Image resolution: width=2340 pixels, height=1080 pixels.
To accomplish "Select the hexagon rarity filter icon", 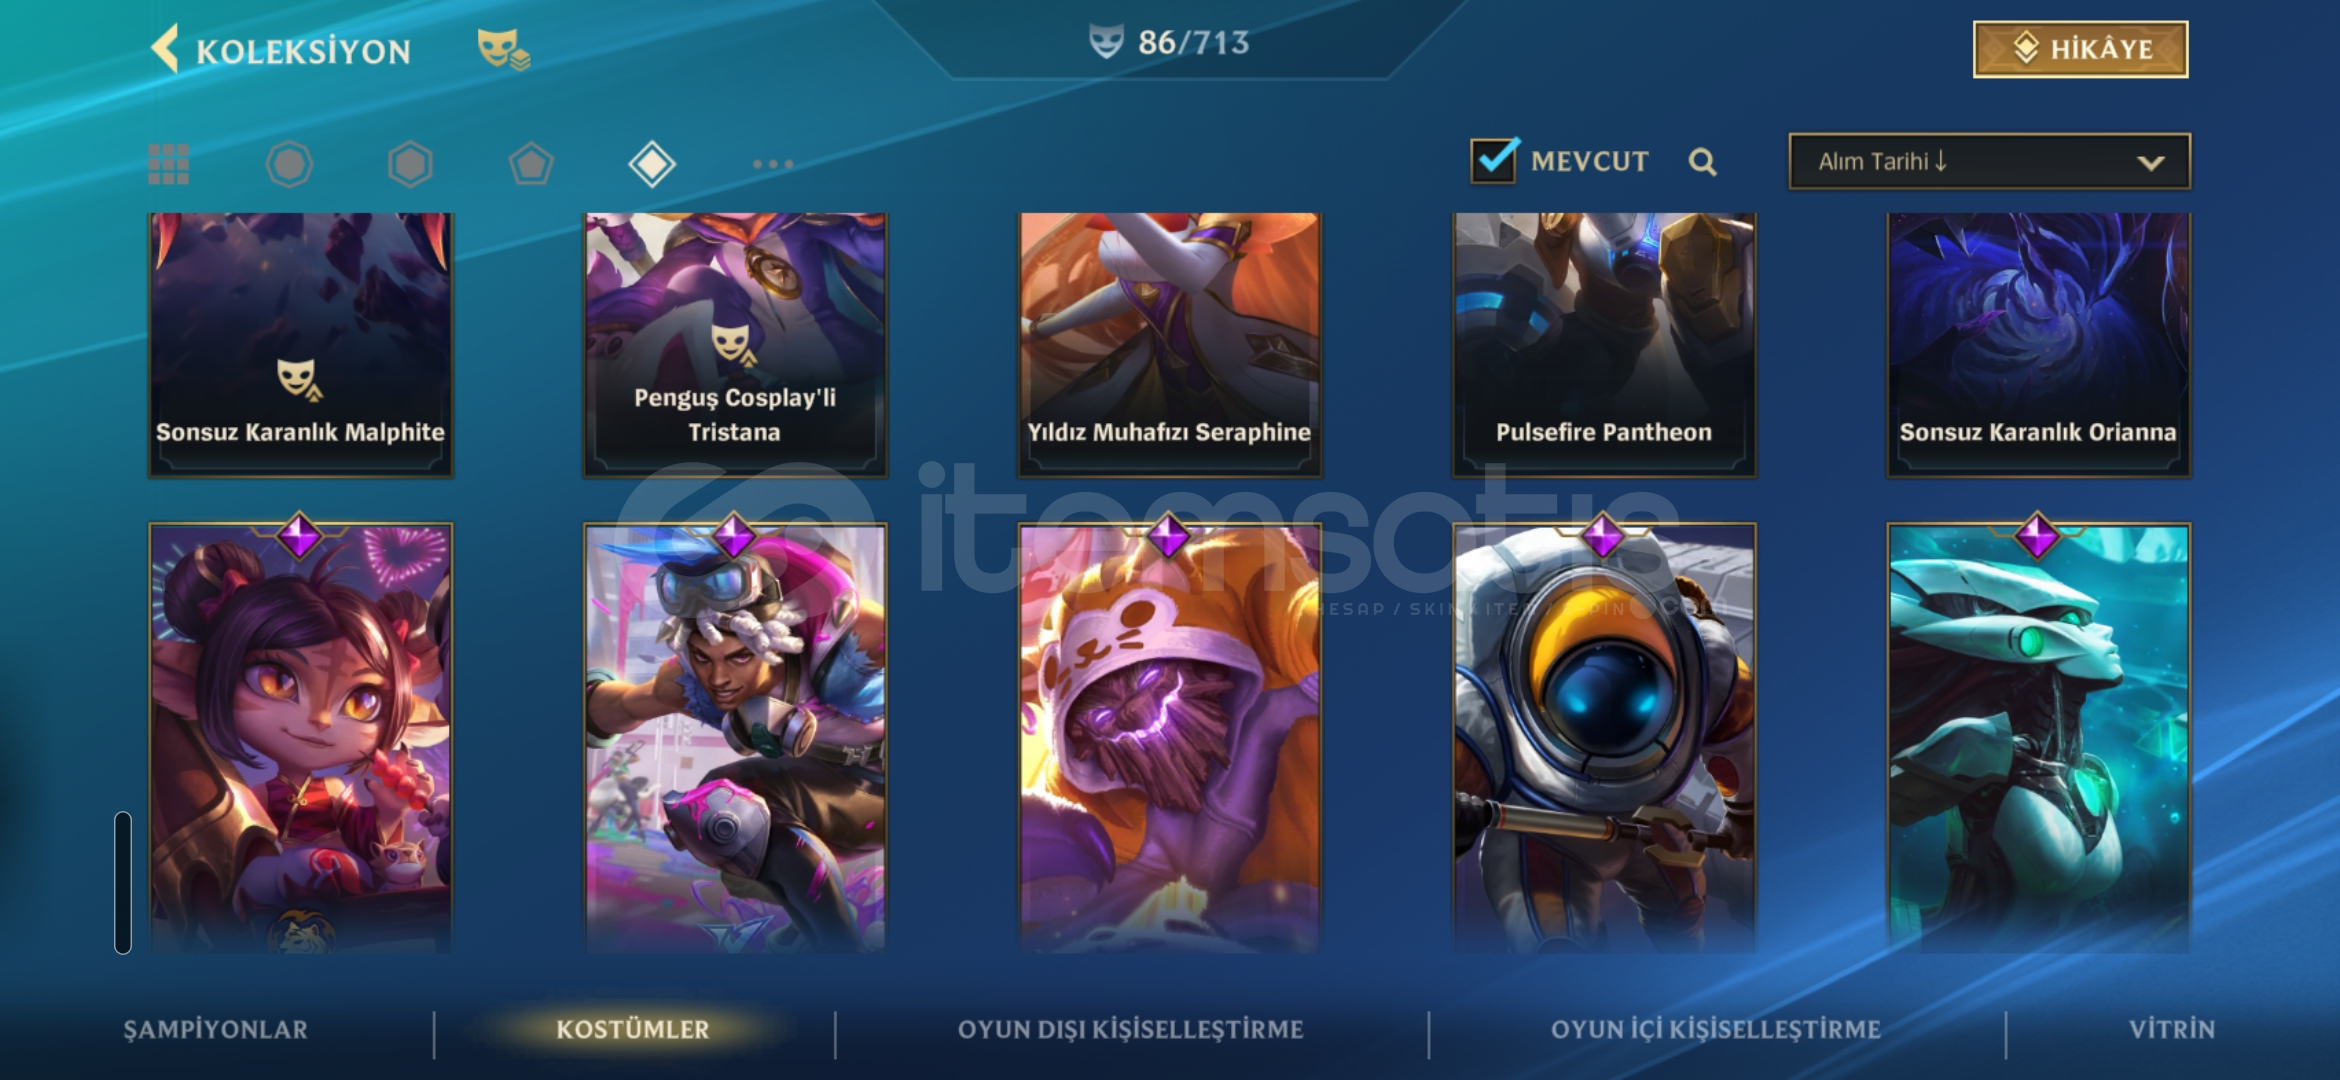I will click(410, 164).
